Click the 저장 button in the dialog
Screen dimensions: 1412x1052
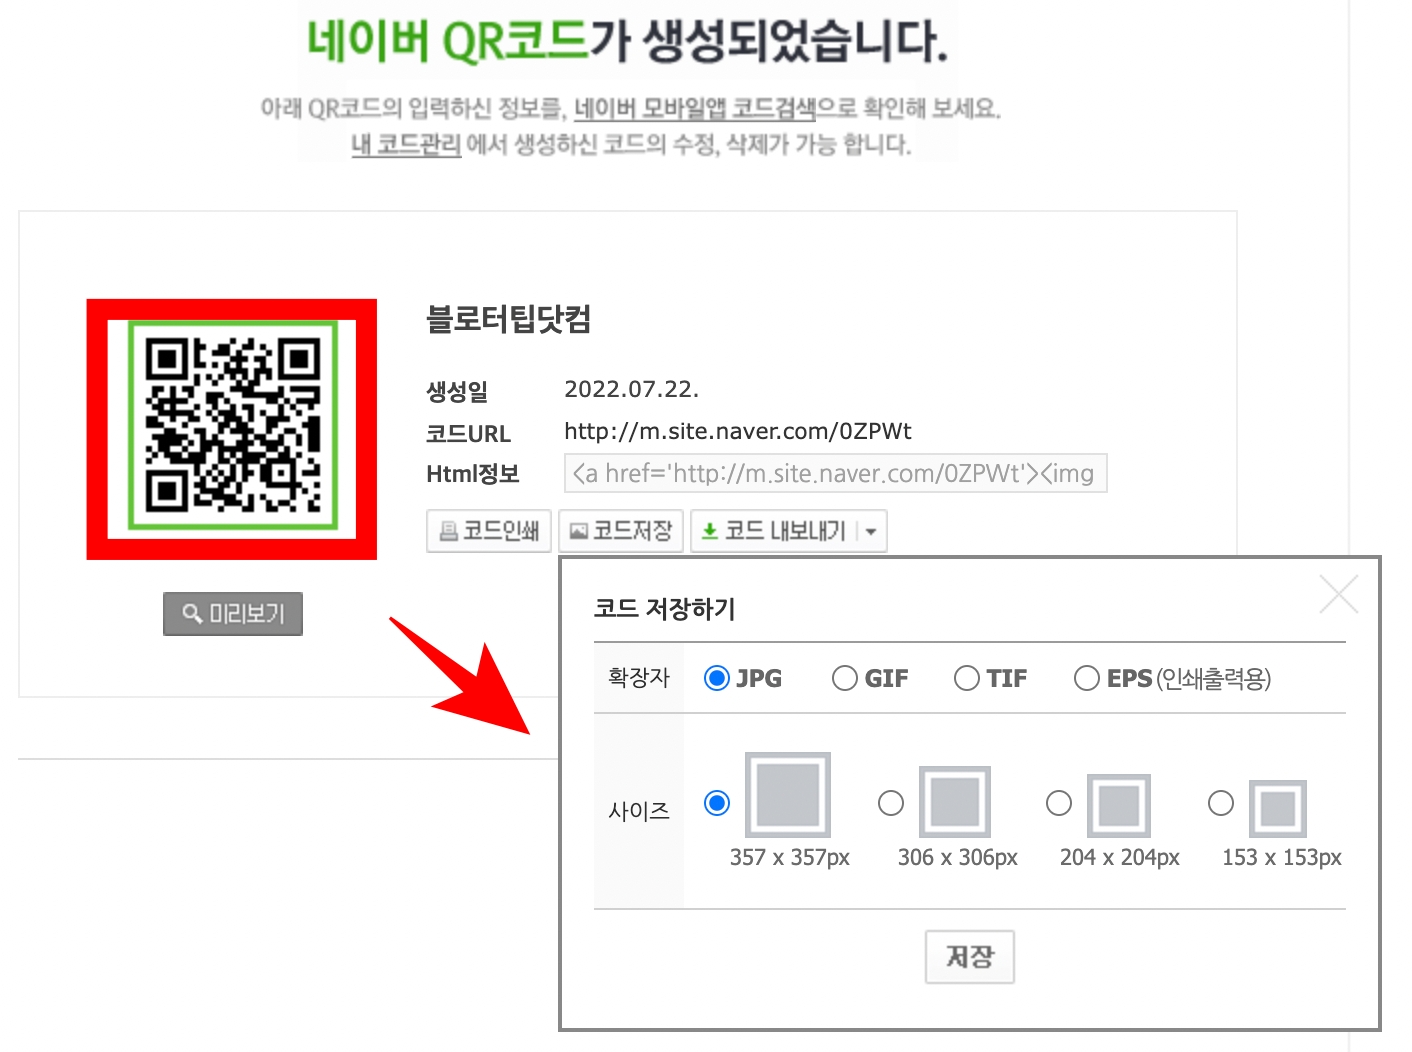[x=970, y=957]
